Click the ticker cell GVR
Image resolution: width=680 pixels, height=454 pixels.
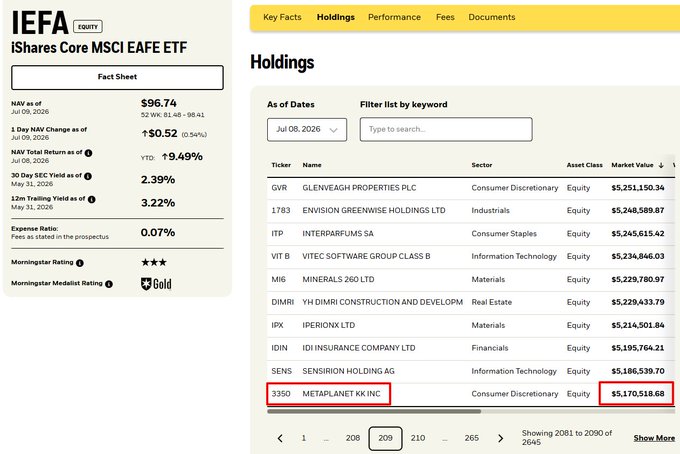coord(279,188)
